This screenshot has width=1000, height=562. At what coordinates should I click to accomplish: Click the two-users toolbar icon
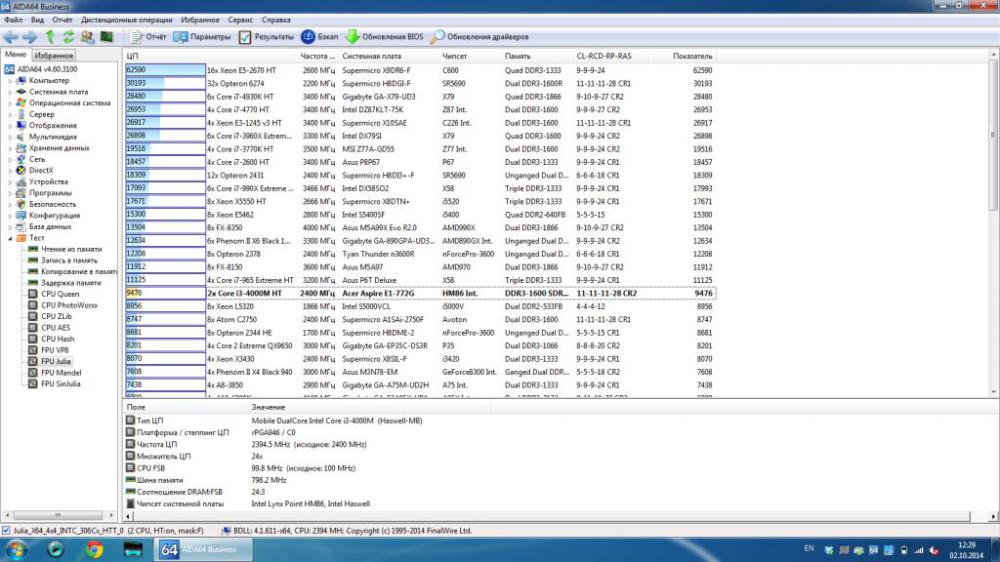(87, 37)
